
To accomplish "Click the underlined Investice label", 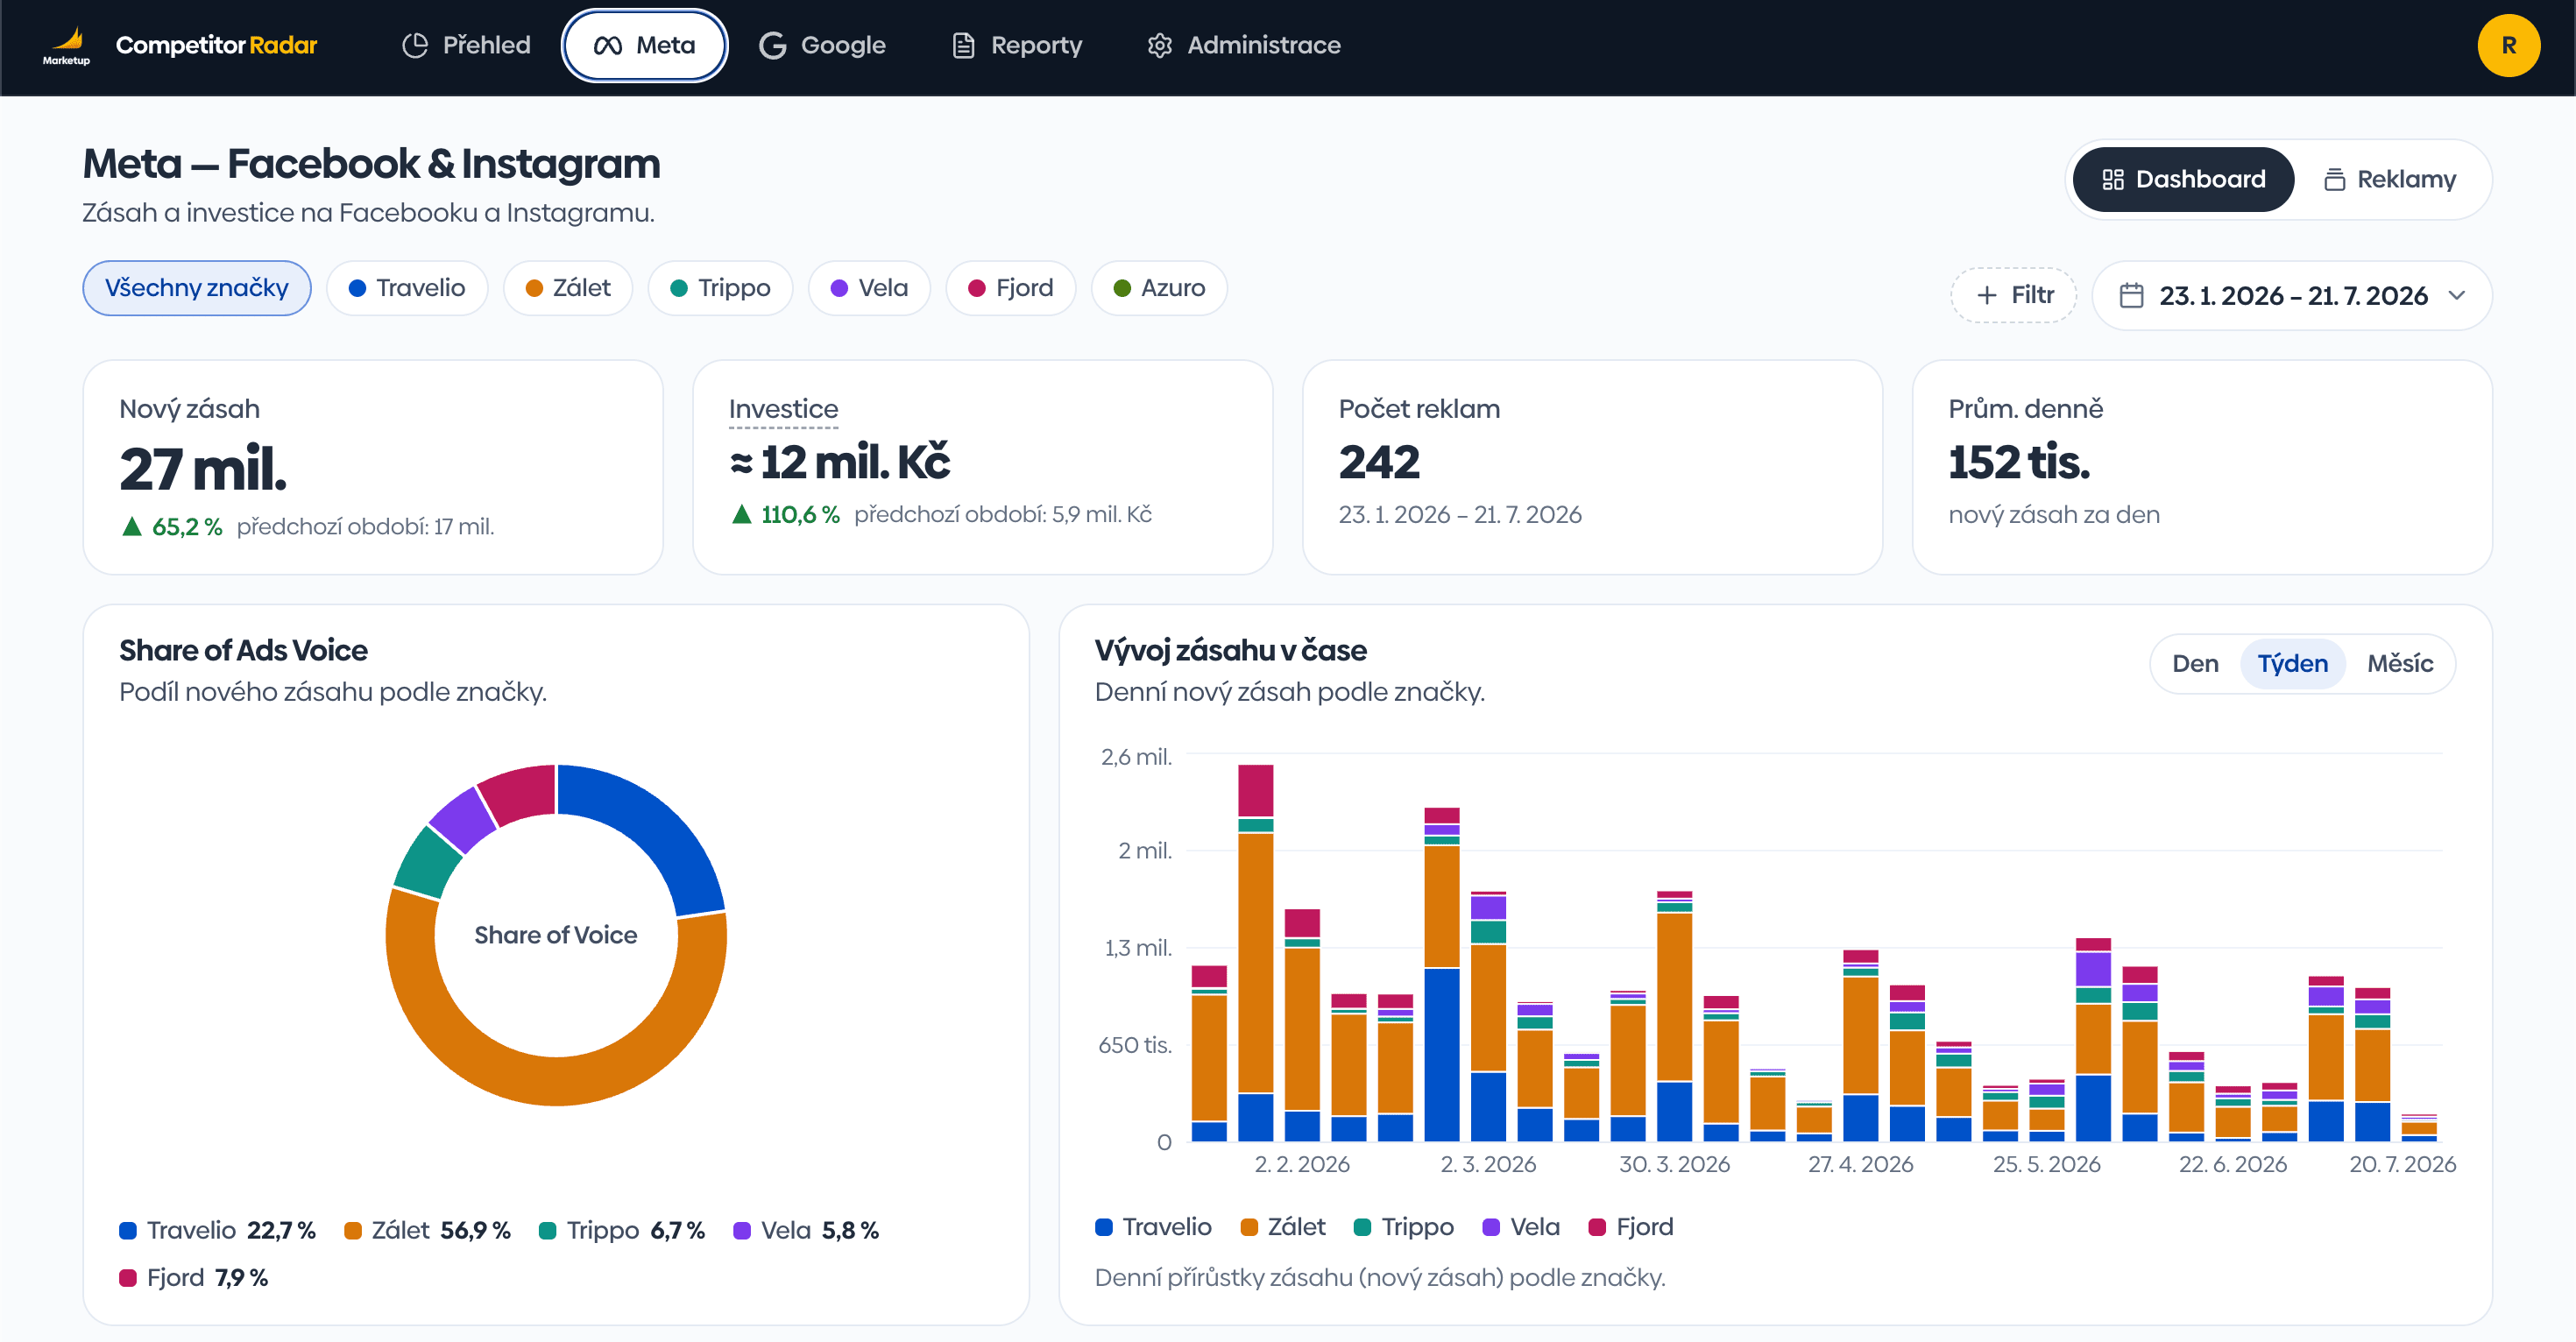I will (783, 409).
